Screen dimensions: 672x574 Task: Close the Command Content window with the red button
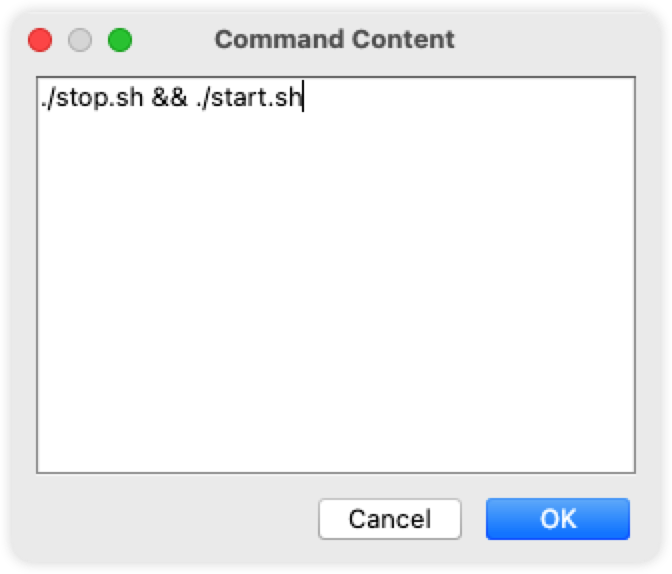click(40, 40)
